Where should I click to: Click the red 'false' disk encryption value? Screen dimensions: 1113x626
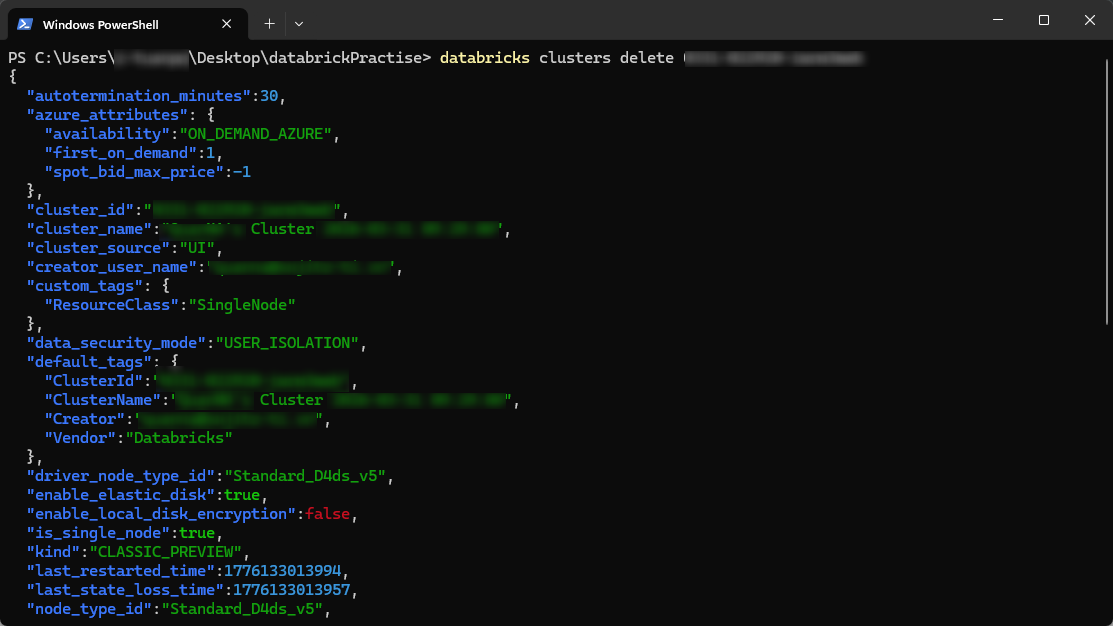click(x=328, y=514)
